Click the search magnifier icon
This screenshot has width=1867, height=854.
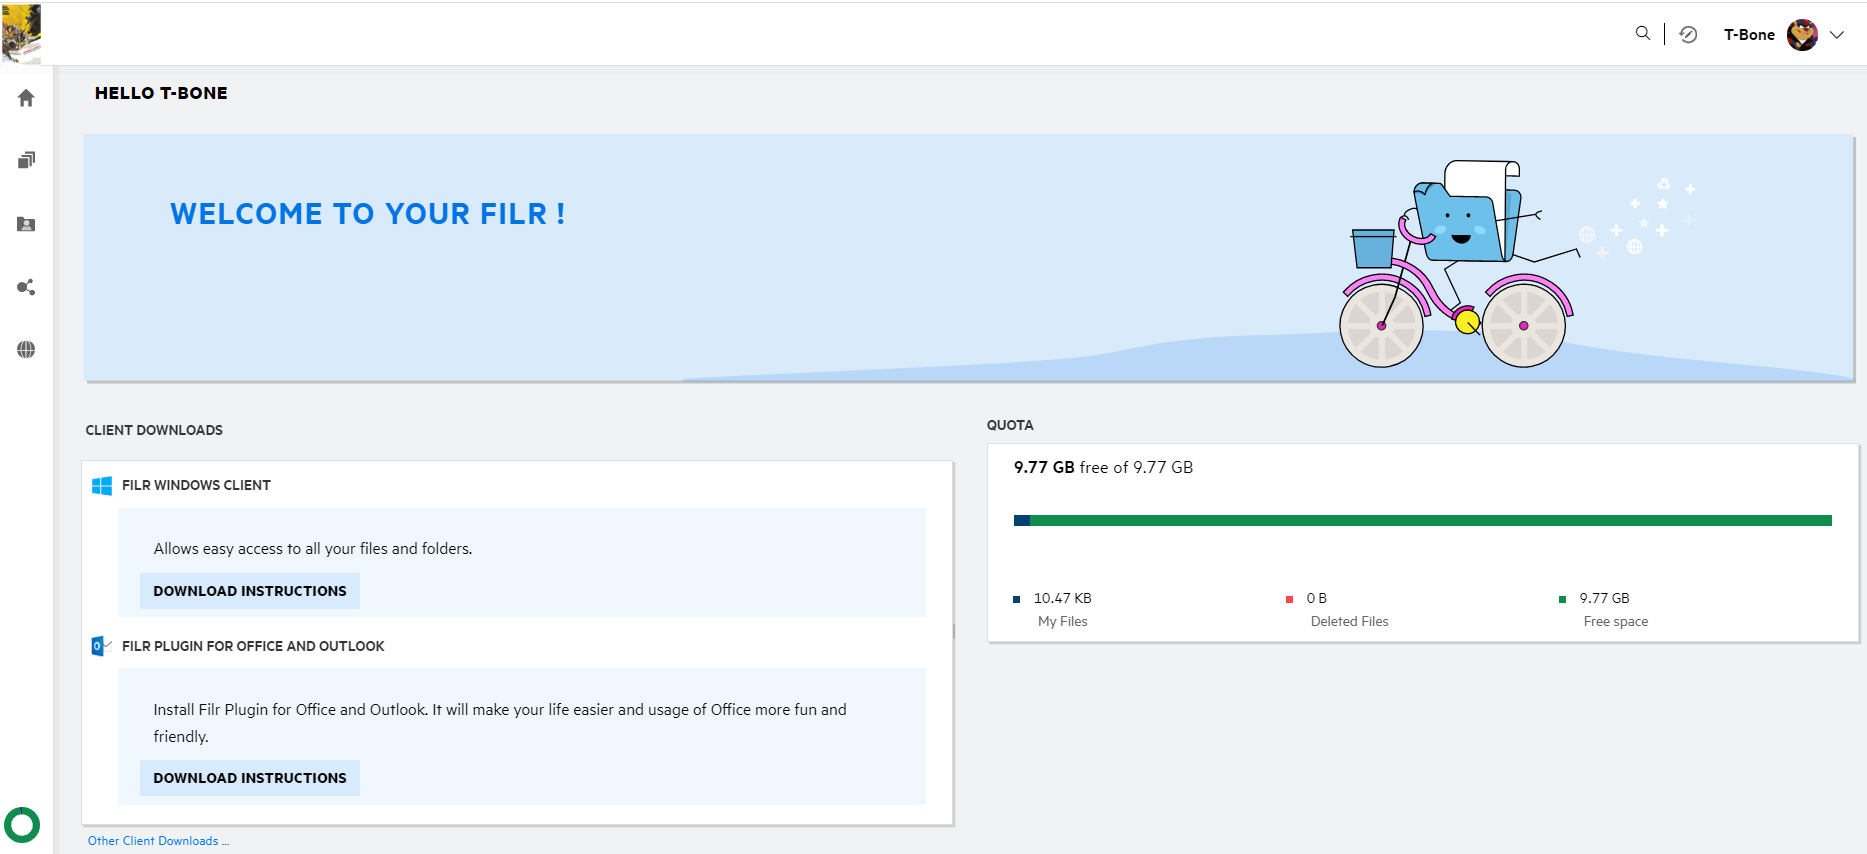[x=1642, y=33]
